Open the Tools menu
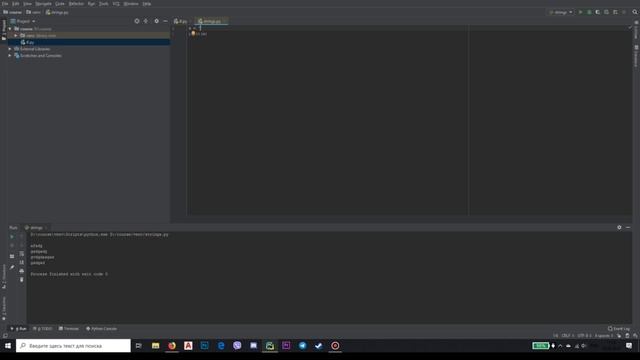The height and width of the screenshot is (360, 640). [x=104, y=4]
